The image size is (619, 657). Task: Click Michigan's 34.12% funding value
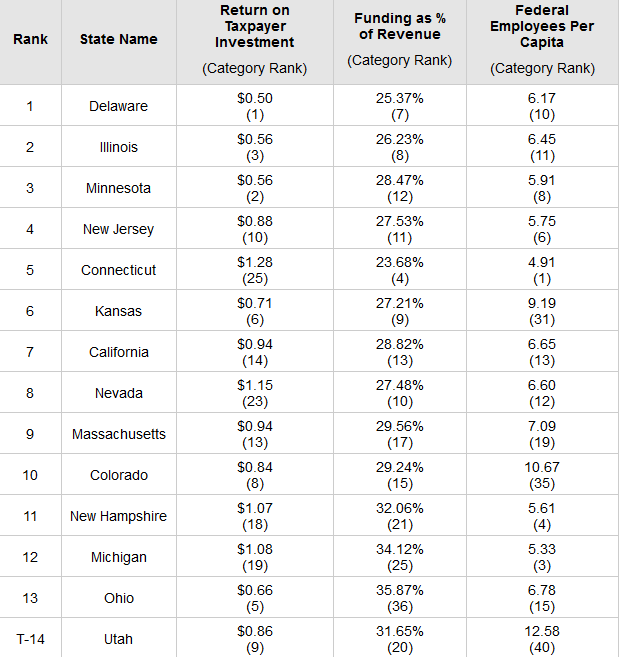[x=399, y=549]
